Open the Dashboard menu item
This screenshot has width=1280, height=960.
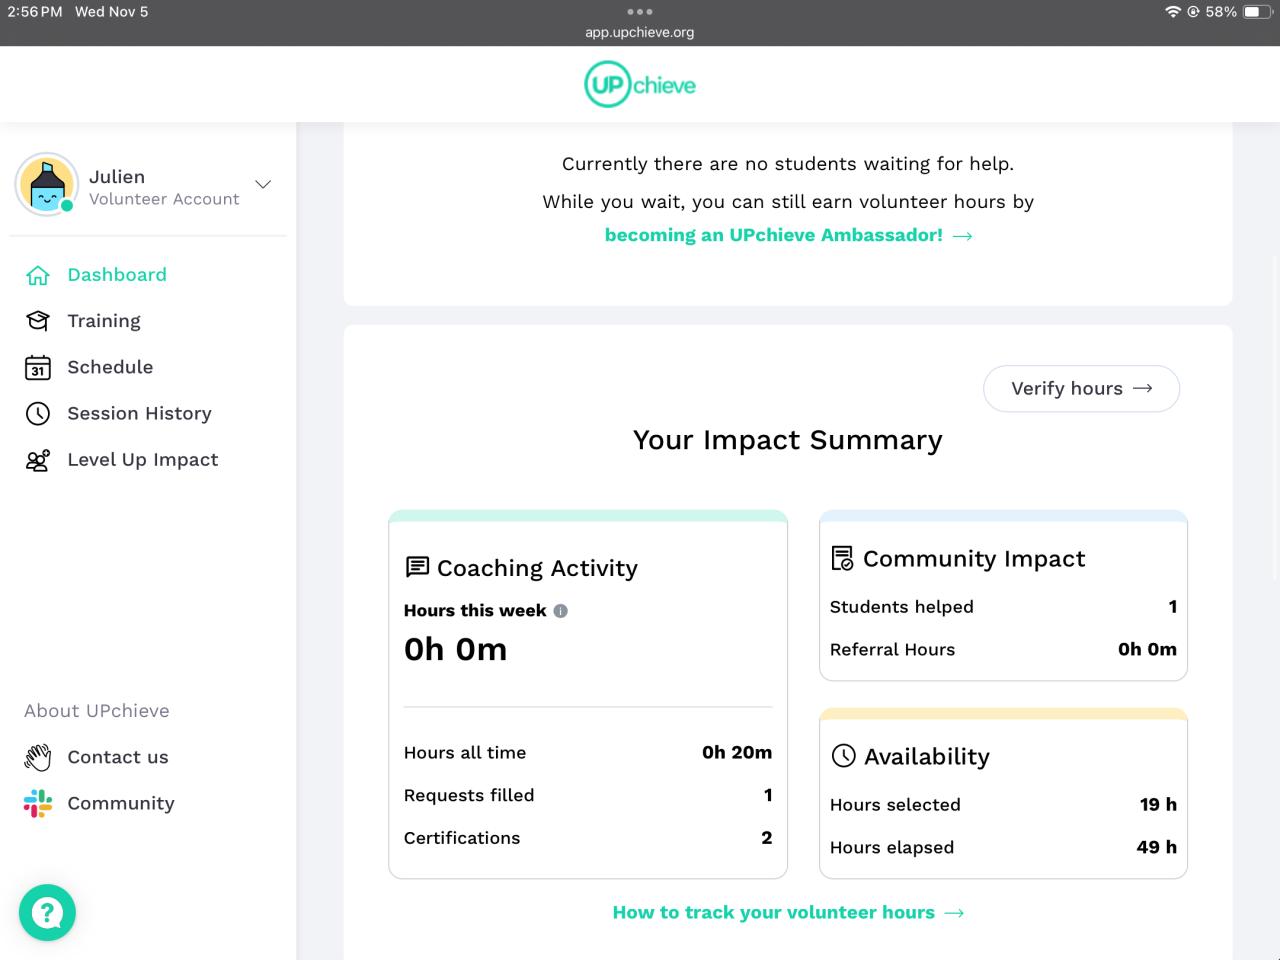(117, 275)
